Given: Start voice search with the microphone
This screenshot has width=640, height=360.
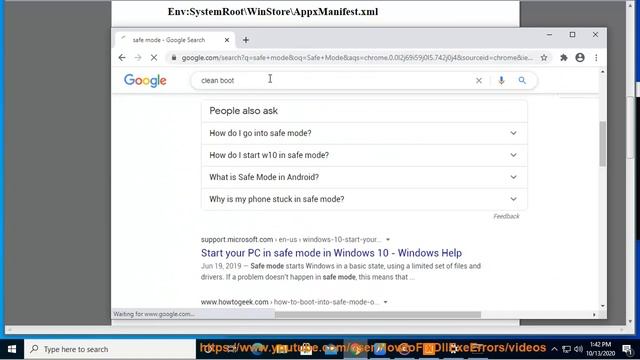Looking at the screenshot, I should (x=501, y=80).
